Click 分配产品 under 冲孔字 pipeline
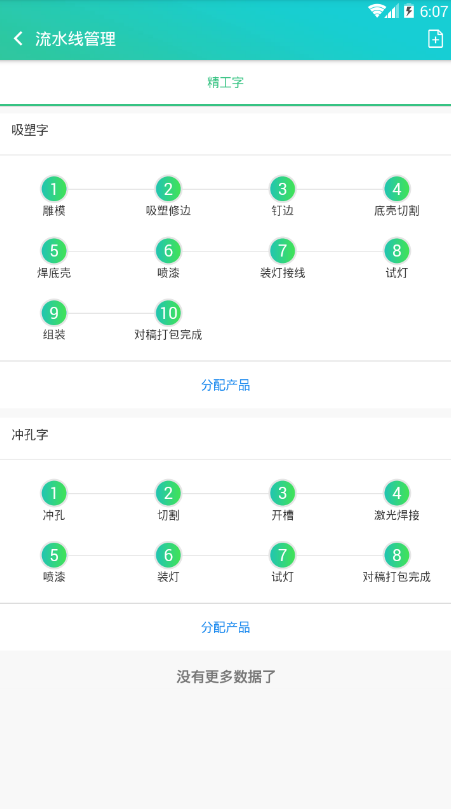This screenshot has width=451, height=809. [226, 627]
